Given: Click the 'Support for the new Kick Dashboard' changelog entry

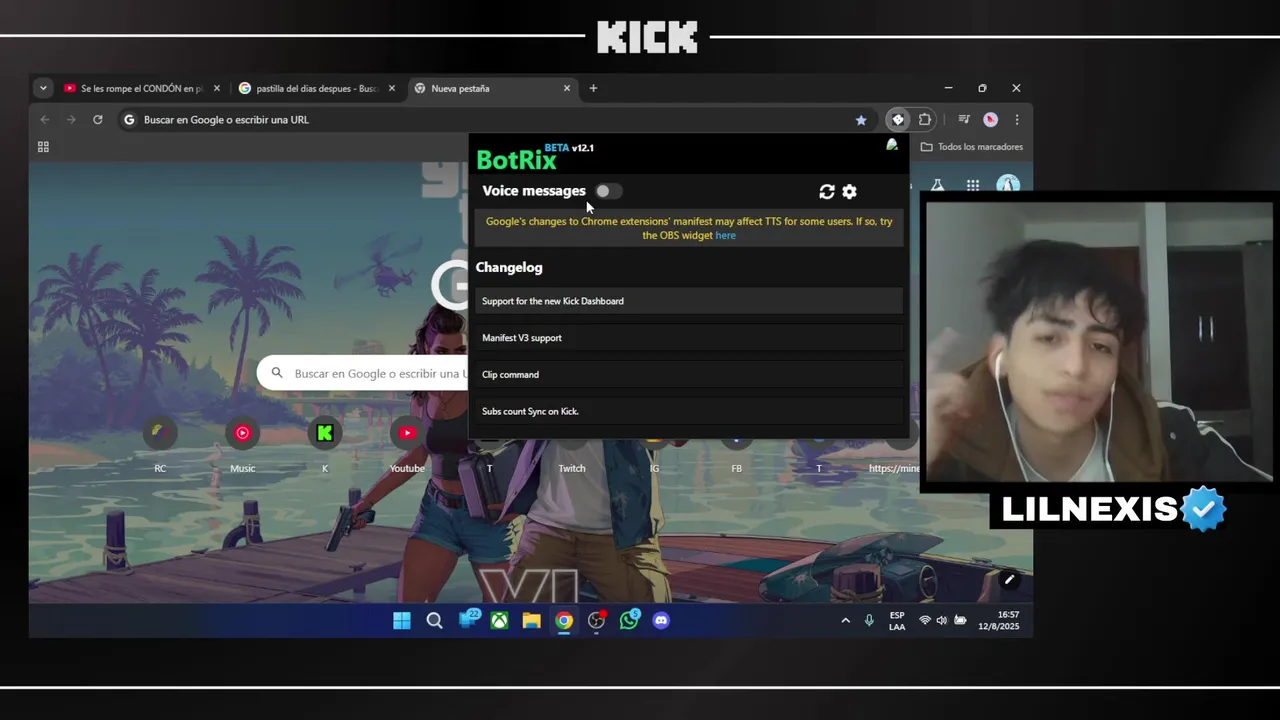Looking at the screenshot, I should tap(689, 301).
